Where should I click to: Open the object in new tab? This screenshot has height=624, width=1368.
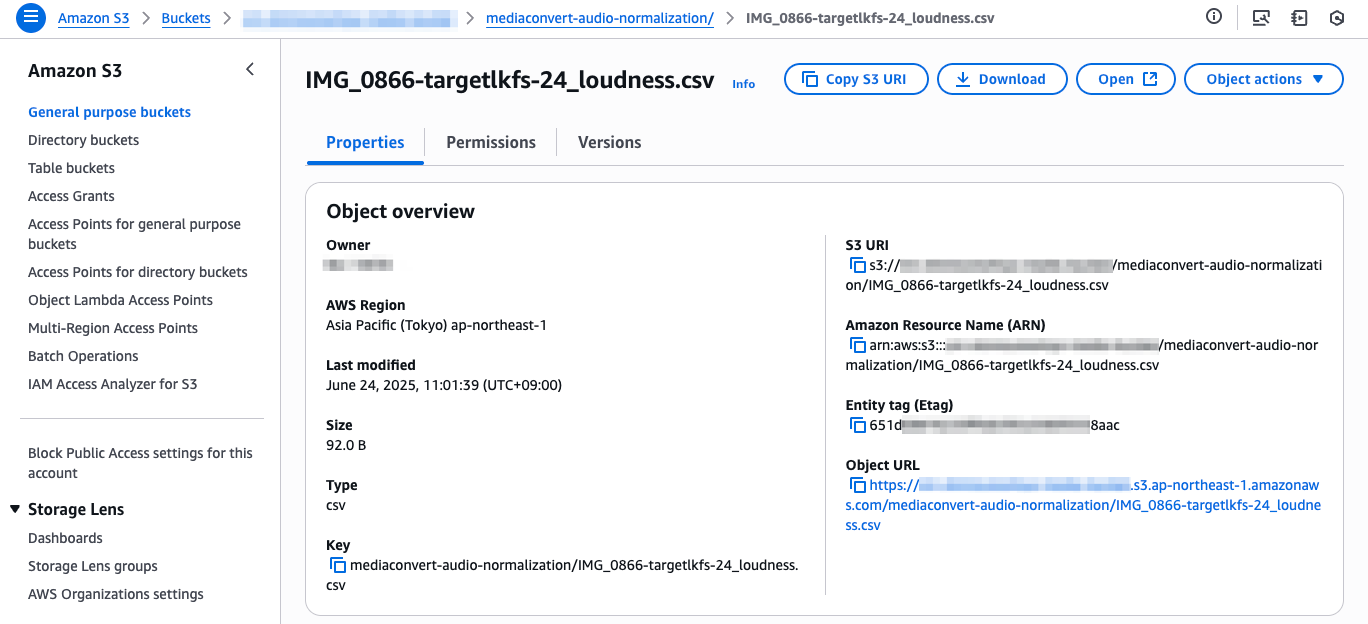1127,79
